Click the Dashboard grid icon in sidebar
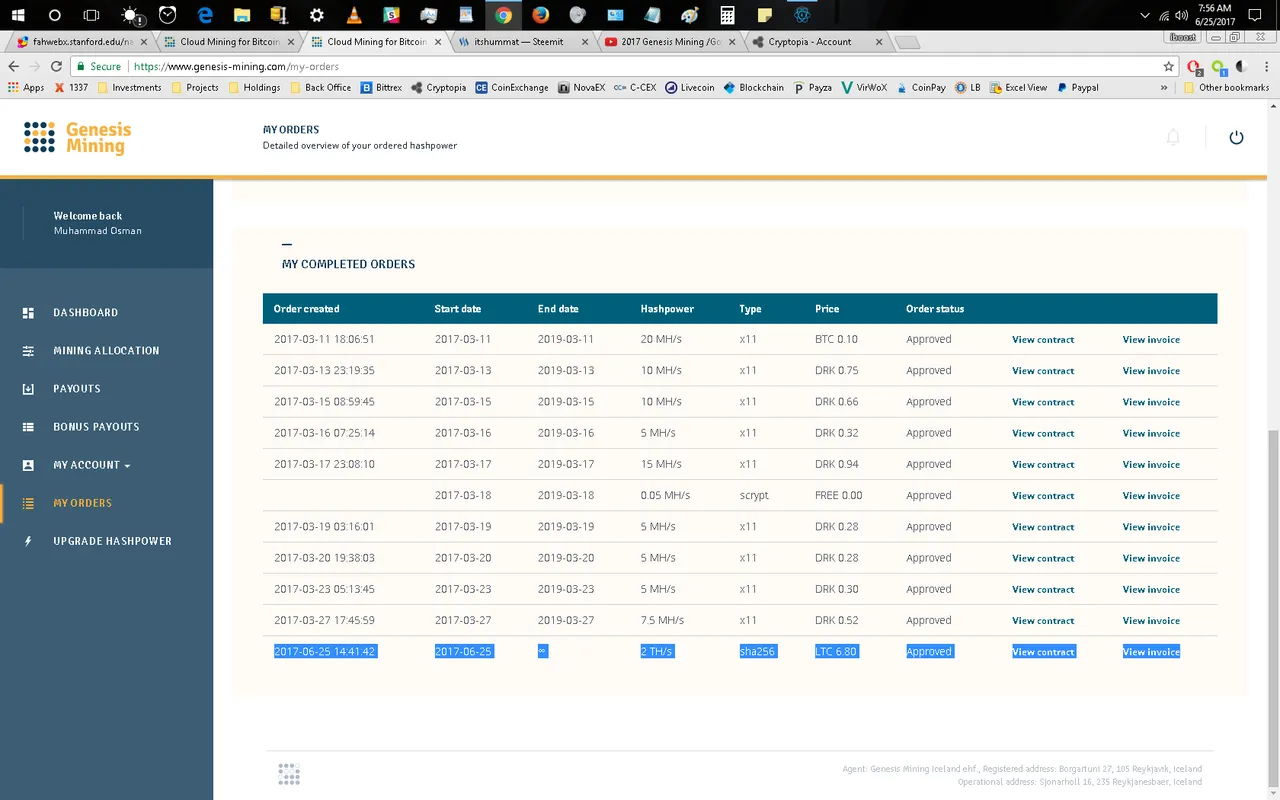Screen dimensions: 1280x800 tap(29, 313)
